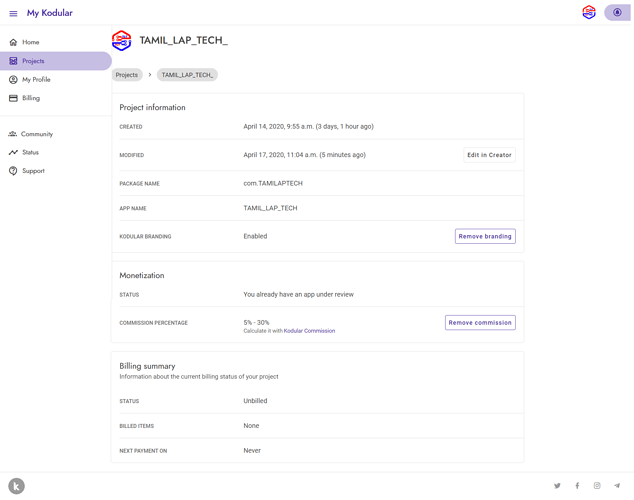Click the Support question-mark icon

point(13,171)
